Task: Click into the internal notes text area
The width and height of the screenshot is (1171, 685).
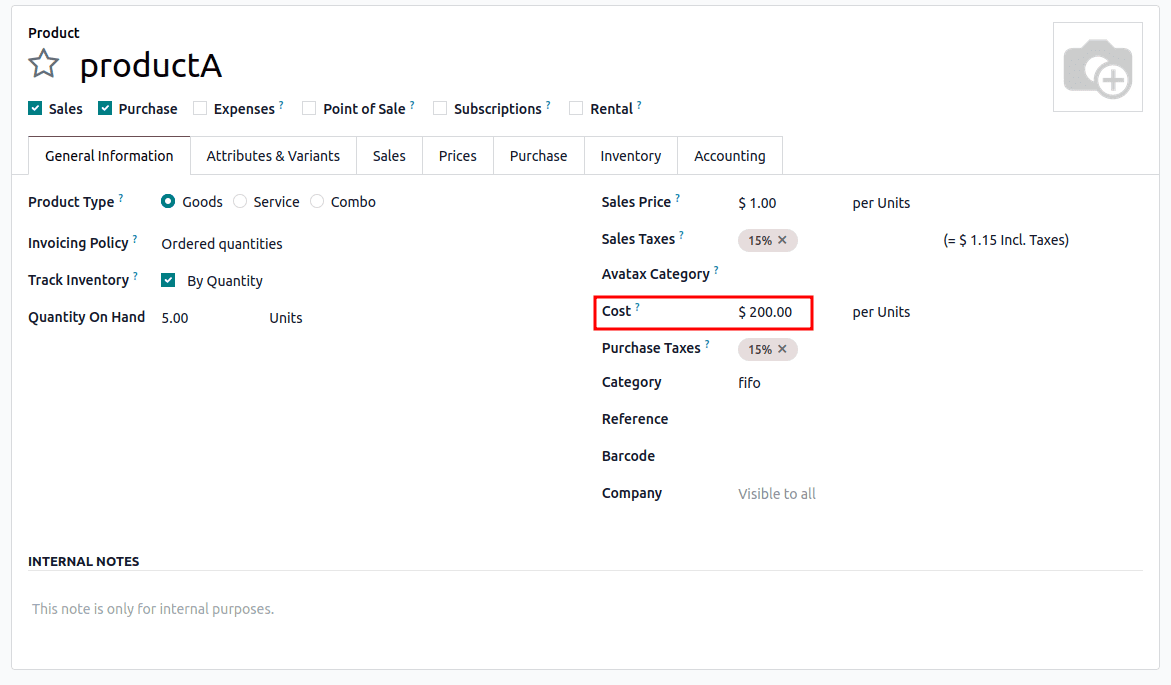Action: click(585, 610)
